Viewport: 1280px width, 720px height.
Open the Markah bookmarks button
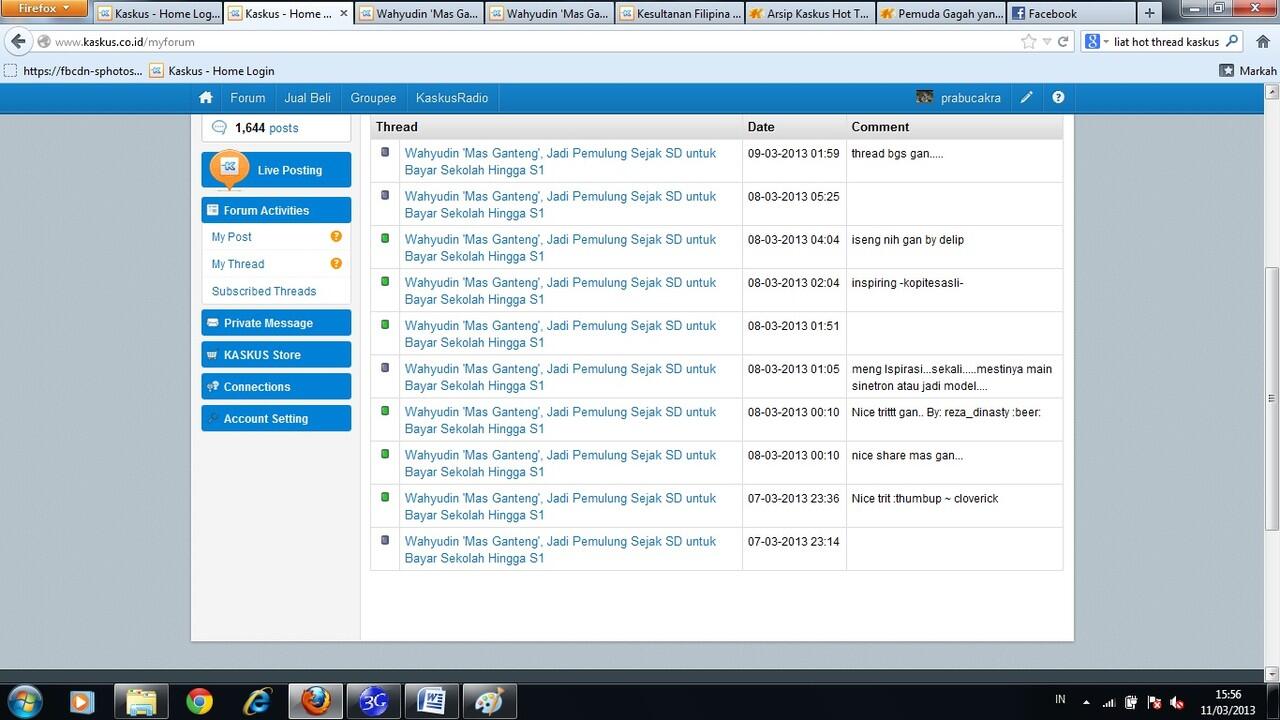point(1248,71)
